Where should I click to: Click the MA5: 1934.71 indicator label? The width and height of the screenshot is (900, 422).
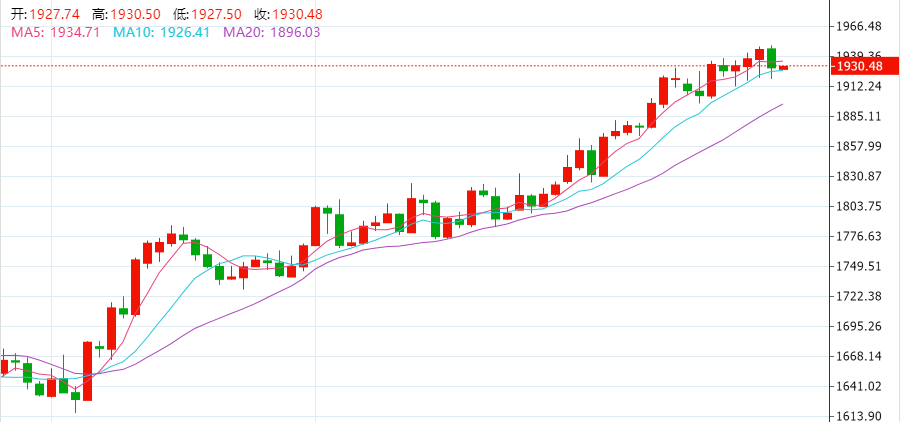pos(56,32)
